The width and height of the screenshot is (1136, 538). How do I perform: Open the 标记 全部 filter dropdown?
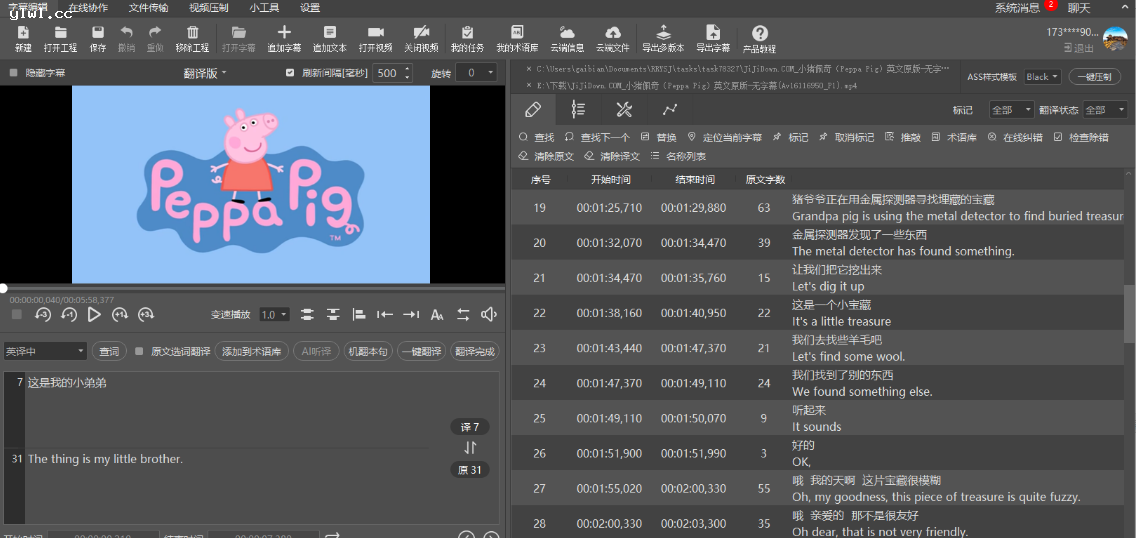[x=1012, y=110]
